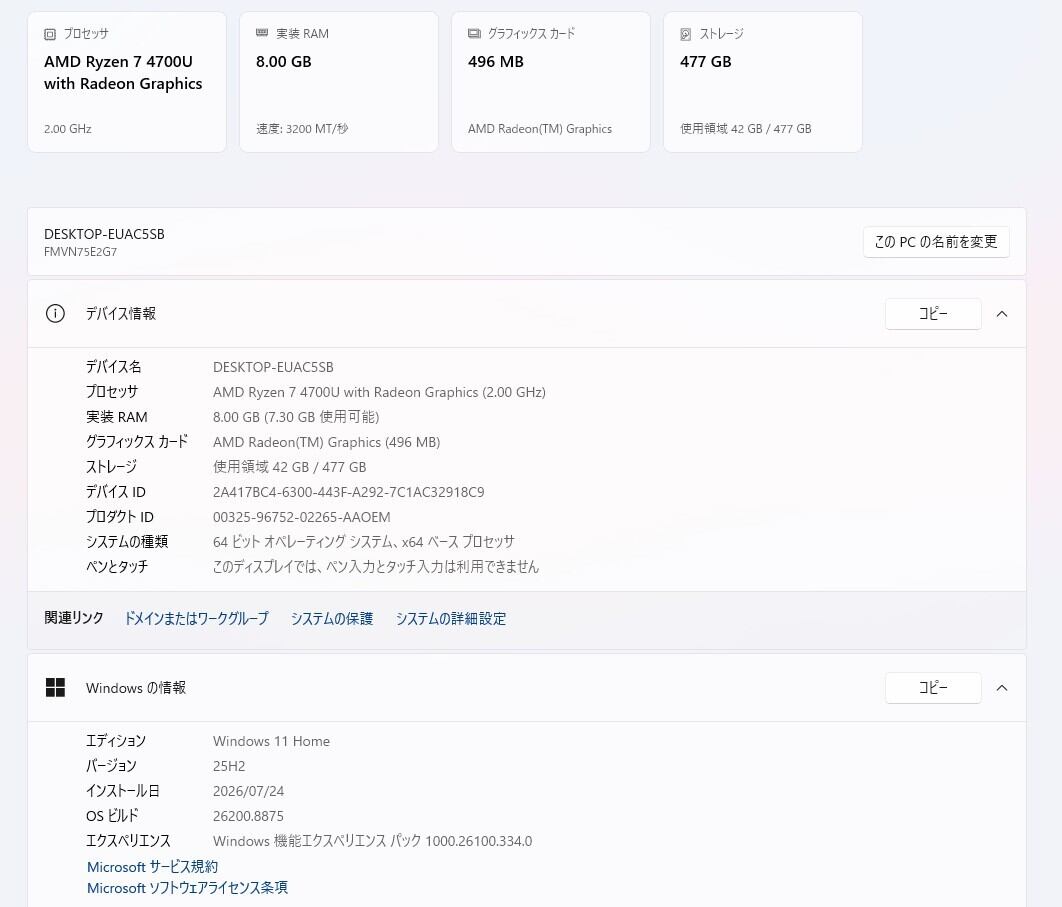Click the graphics card icon
Image resolution: width=1062 pixels, height=907 pixels.
(474, 33)
